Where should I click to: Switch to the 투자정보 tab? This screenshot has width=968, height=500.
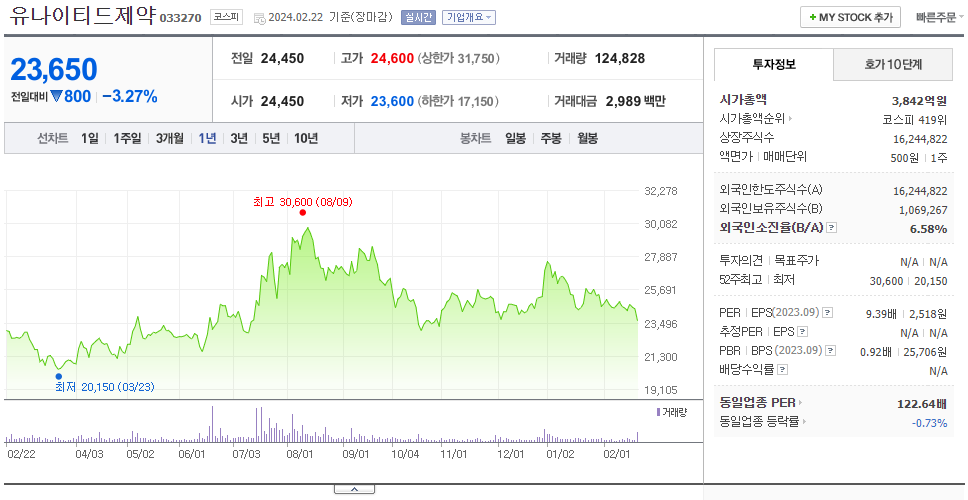tap(774, 64)
